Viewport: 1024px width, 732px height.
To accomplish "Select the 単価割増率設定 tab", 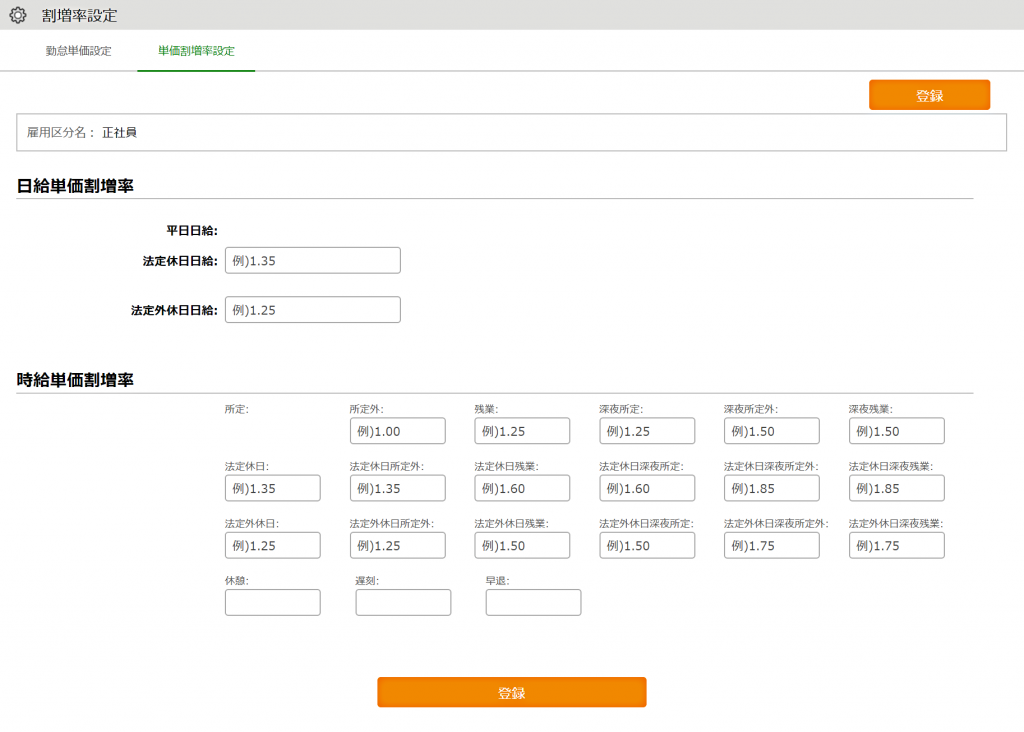I will 196,51.
